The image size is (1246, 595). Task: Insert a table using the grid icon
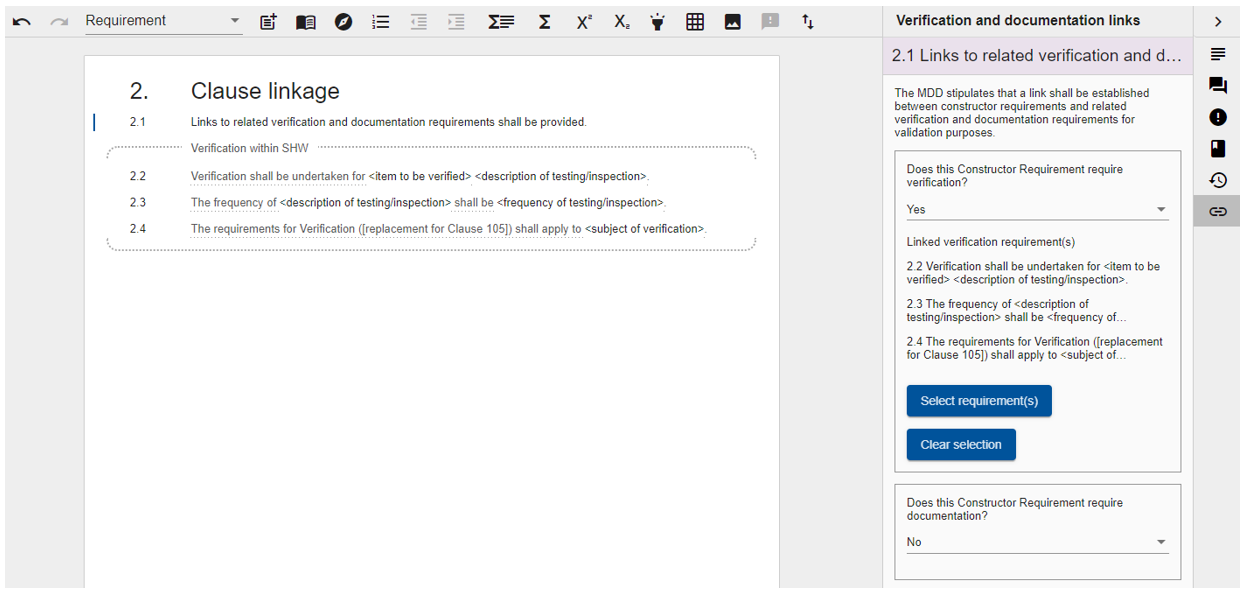695,21
